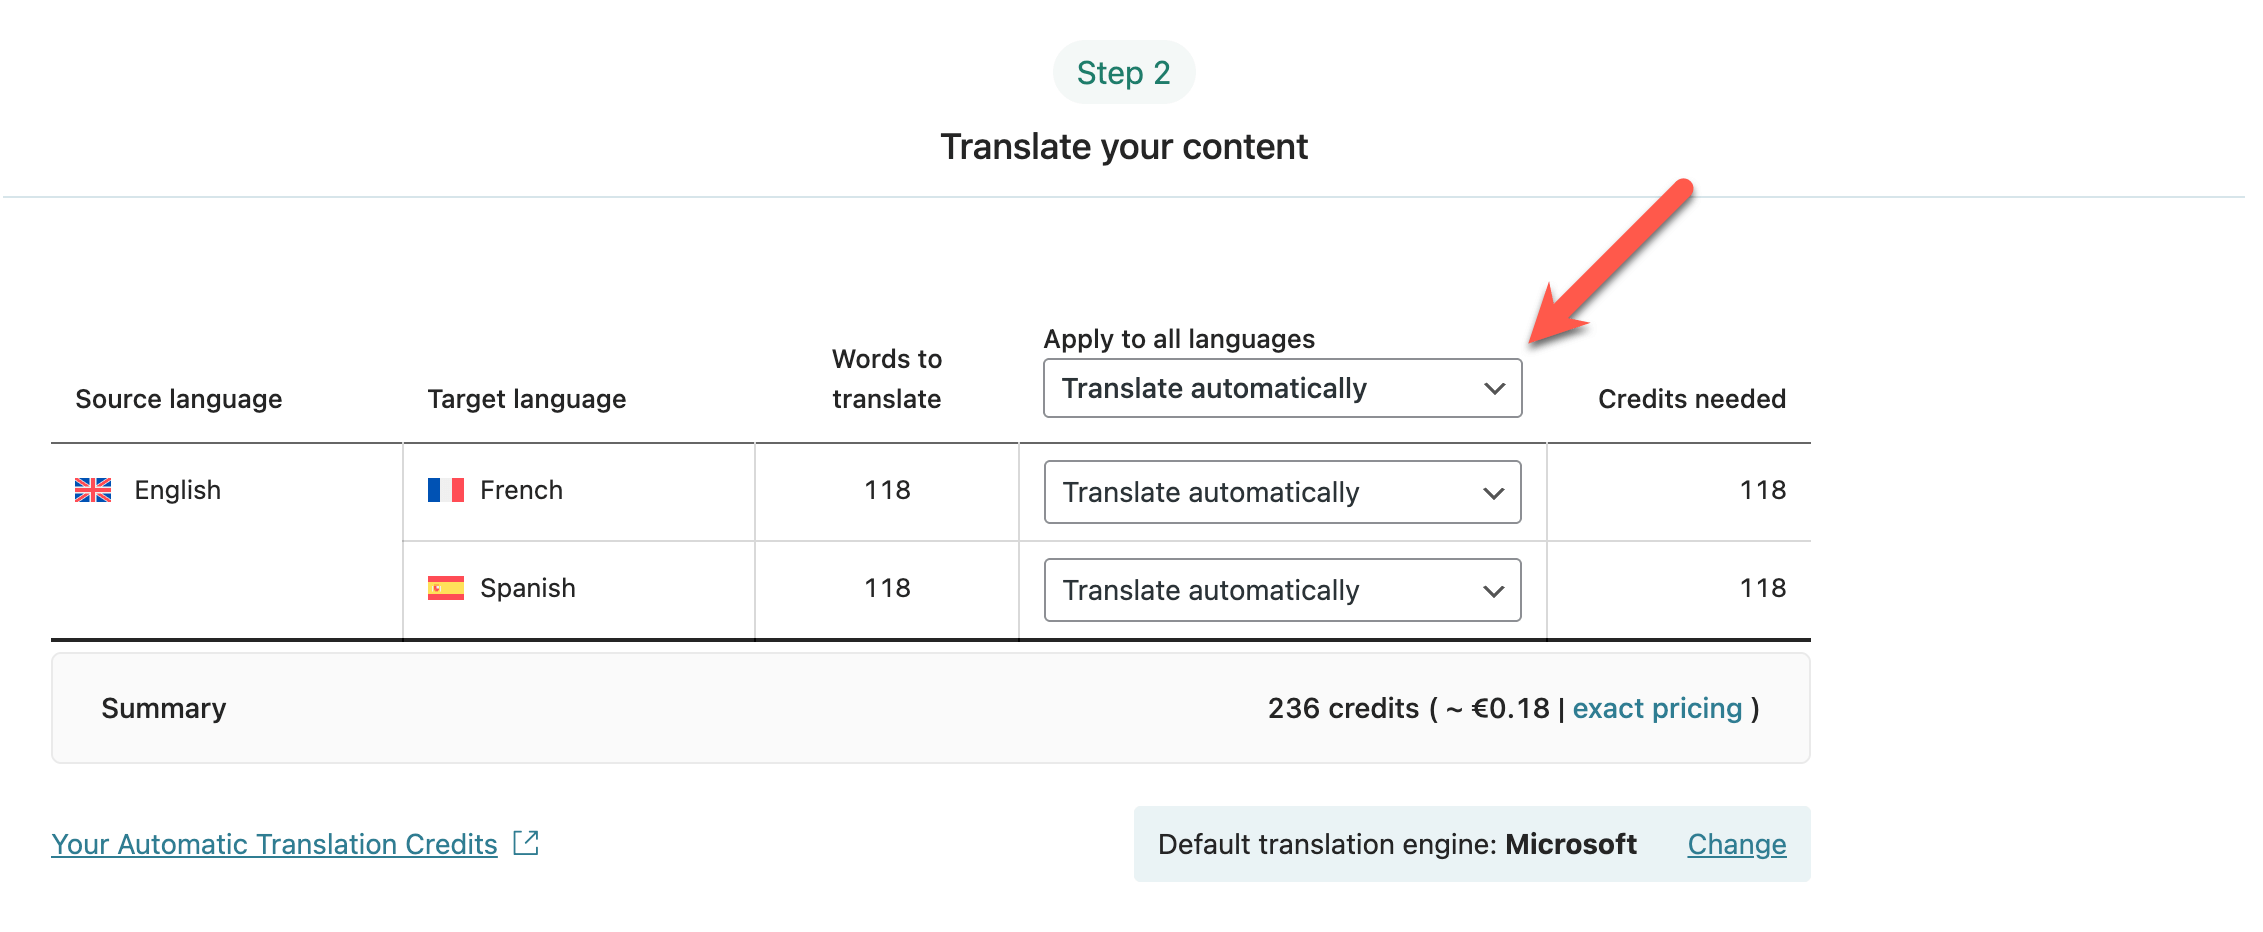Open the 'exact pricing' link
2263x932 pixels.
point(1657,708)
